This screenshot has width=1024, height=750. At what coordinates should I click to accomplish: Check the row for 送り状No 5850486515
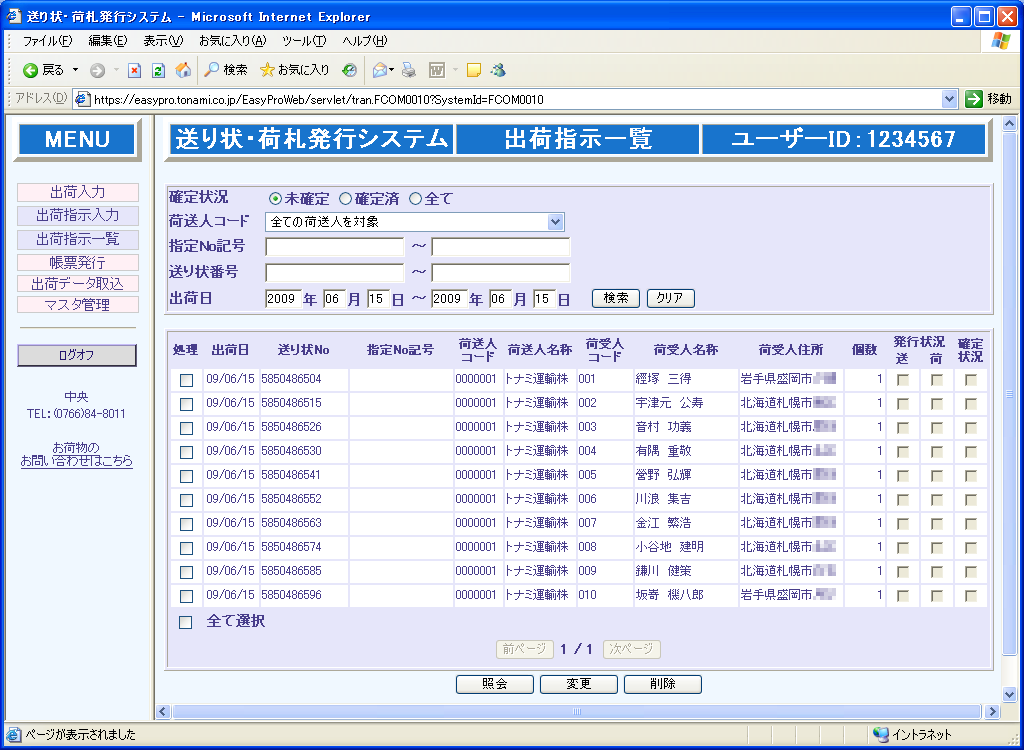[186, 404]
